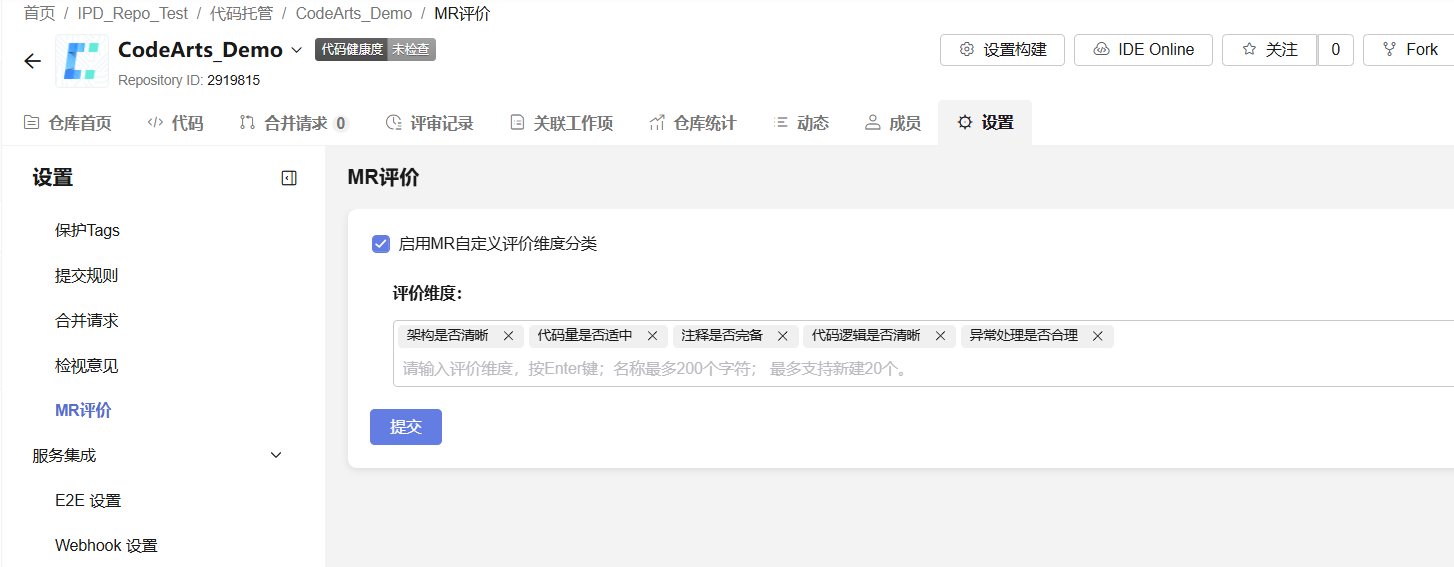Open the 合并请求 tab

click(x=294, y=123)
